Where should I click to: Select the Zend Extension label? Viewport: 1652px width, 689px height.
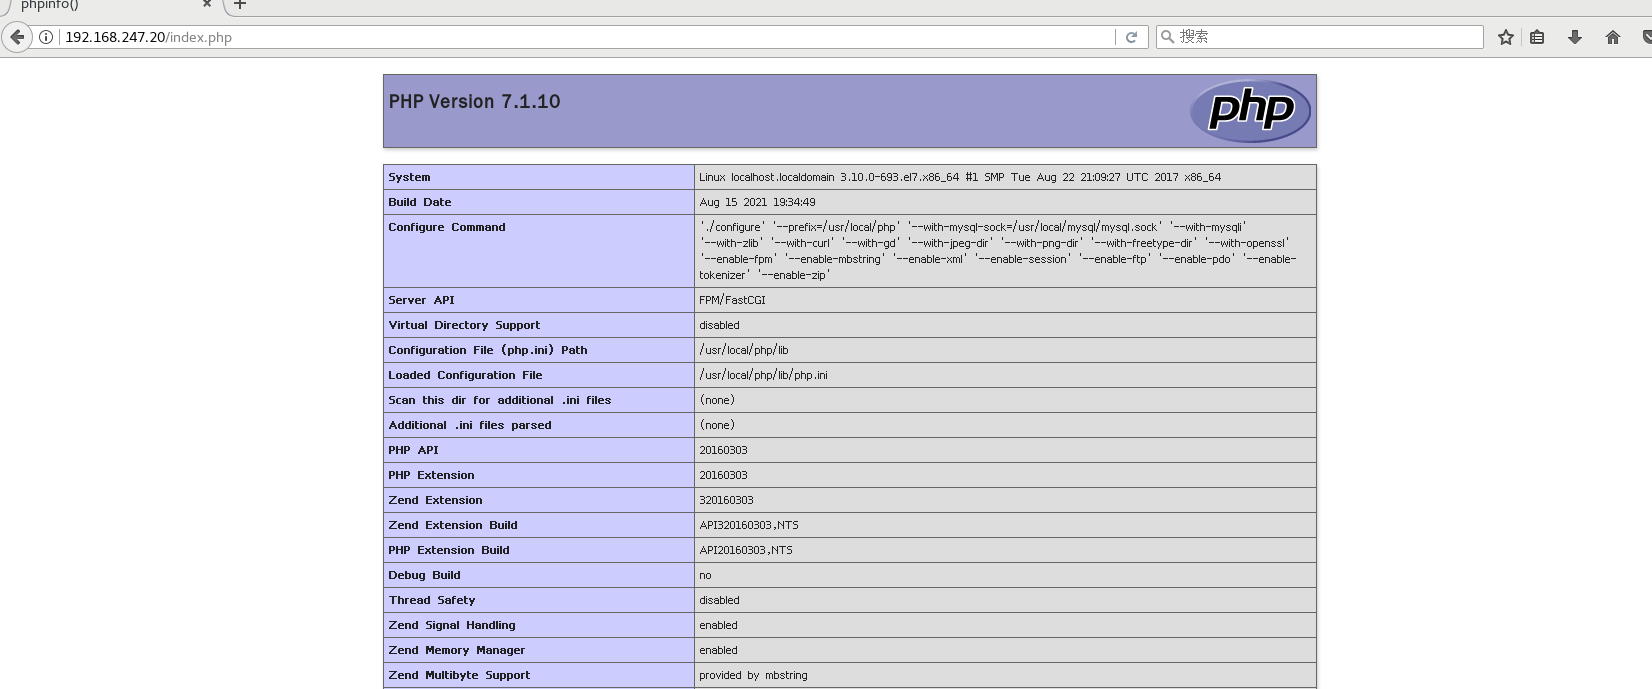(435, 500)
